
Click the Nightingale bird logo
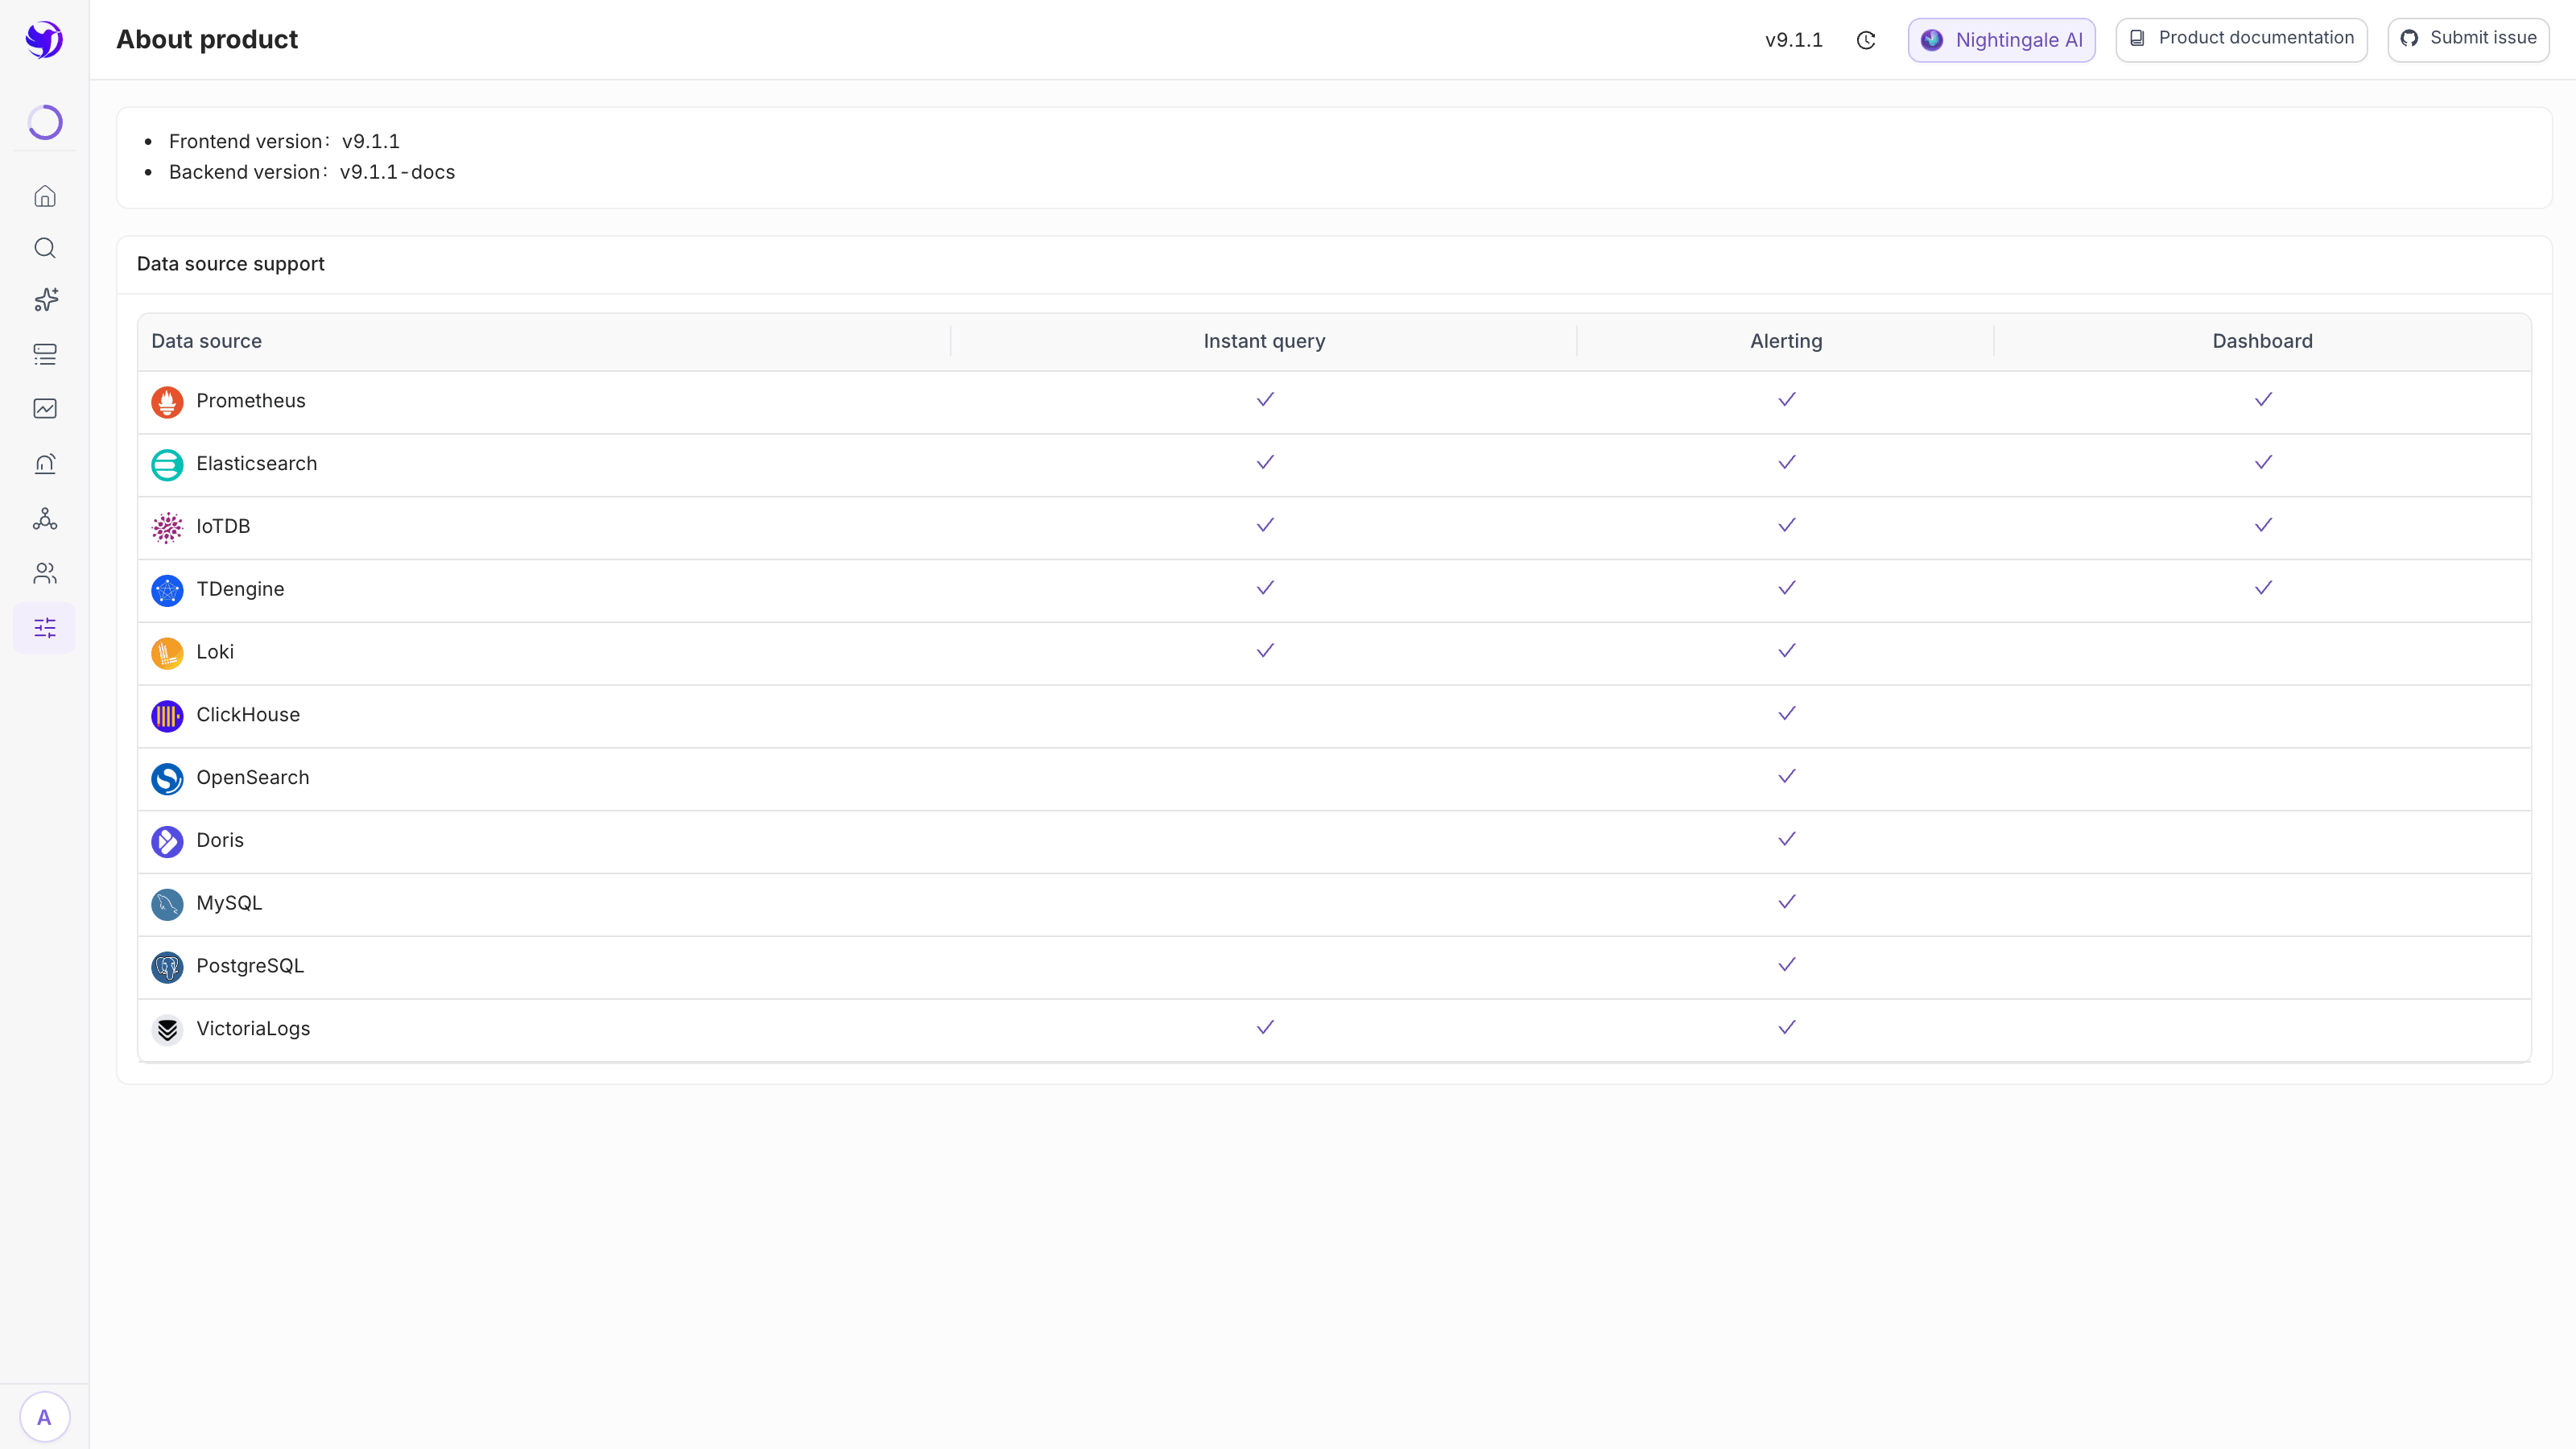tap(44, 40)
